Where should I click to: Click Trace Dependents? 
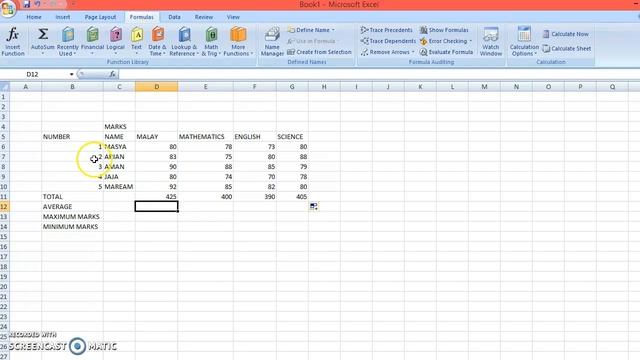(388, 41)
